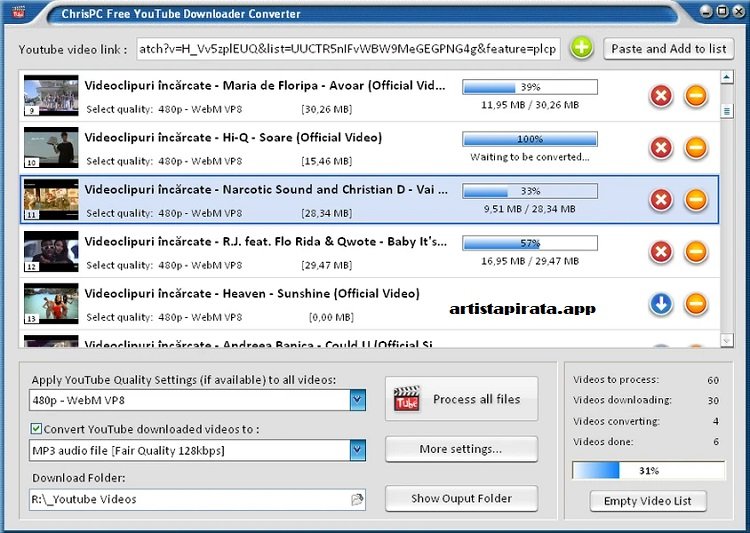Toggle Convert YouTube downloaded videos checkbox
This screenshot has width=750, height=533.
[36, 429]
